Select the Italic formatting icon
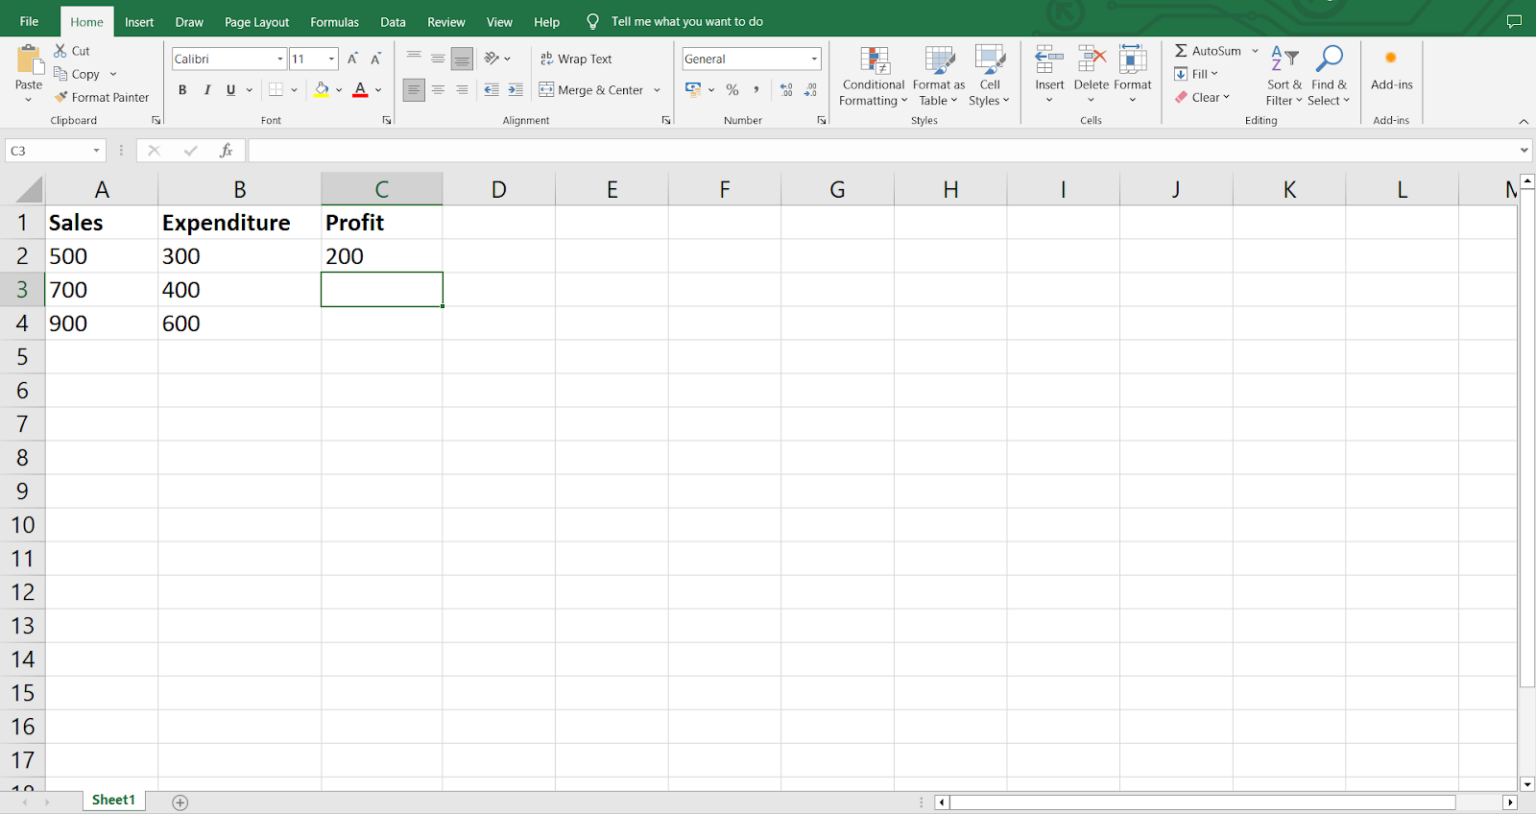The width and height of the screenshot is (1536, 814). point(206,90)
